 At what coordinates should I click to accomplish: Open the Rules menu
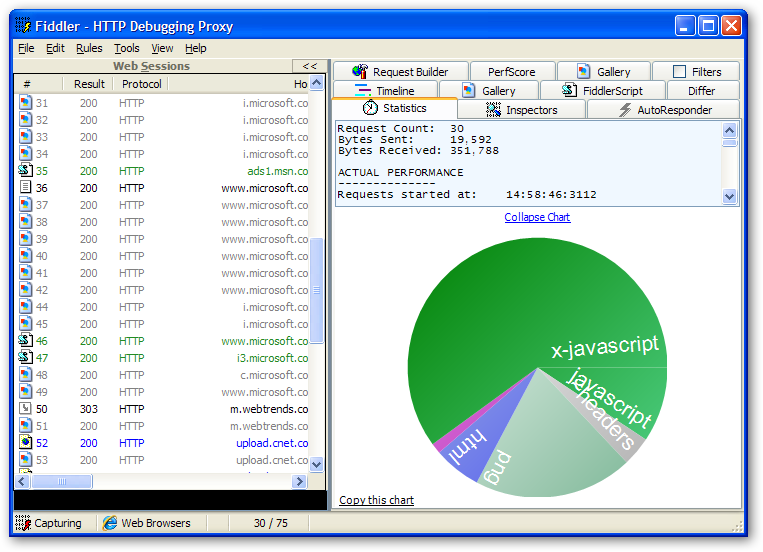coord(89,48)
